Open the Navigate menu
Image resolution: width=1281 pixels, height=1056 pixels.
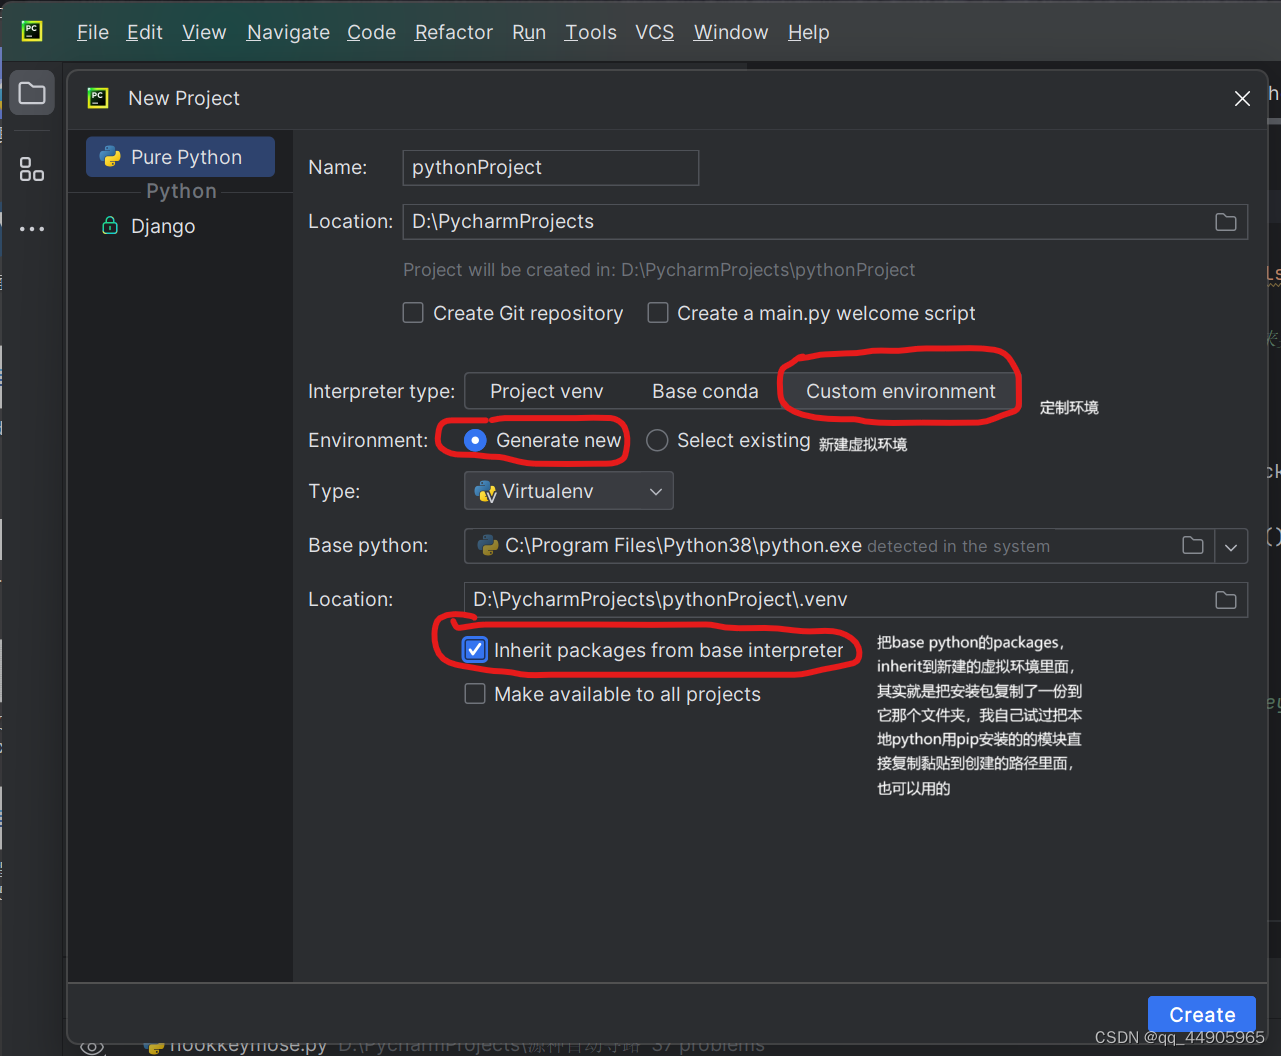click(x=287, y=32)
